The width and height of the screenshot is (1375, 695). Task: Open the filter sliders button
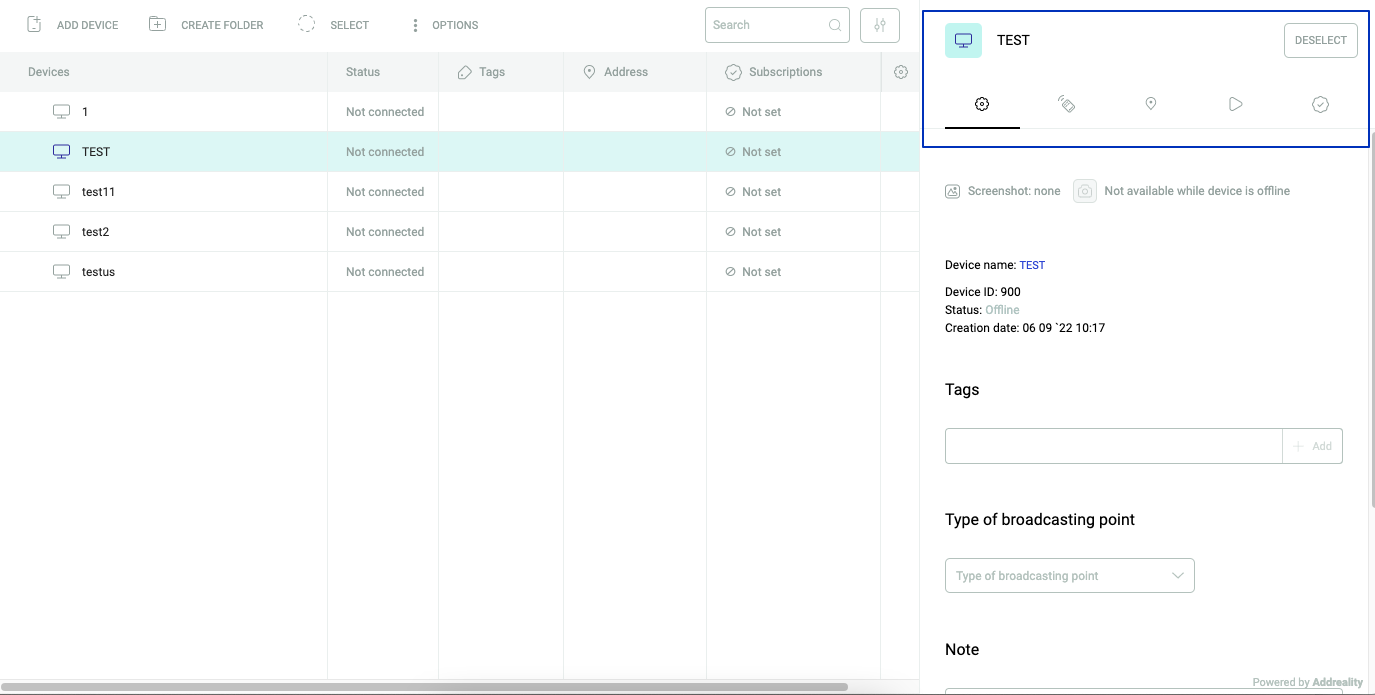(880, 25)
